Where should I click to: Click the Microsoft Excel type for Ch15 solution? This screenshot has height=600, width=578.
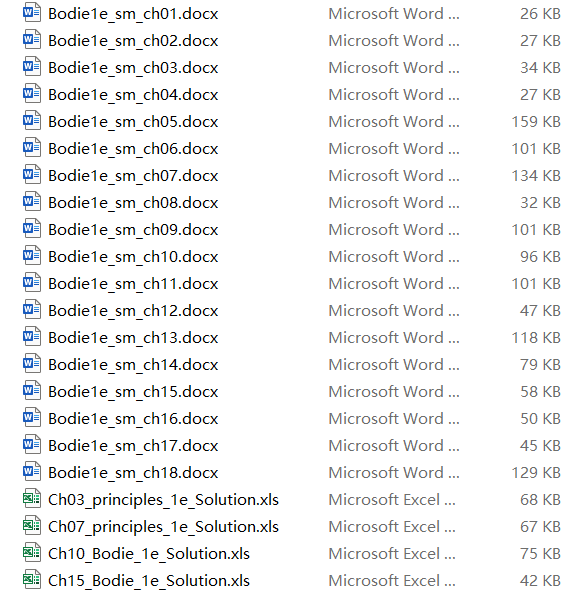pos(392,580)
